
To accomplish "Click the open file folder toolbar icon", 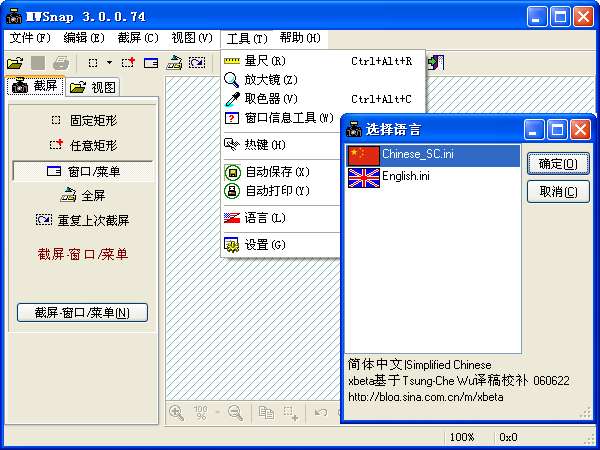I will 15,63.
